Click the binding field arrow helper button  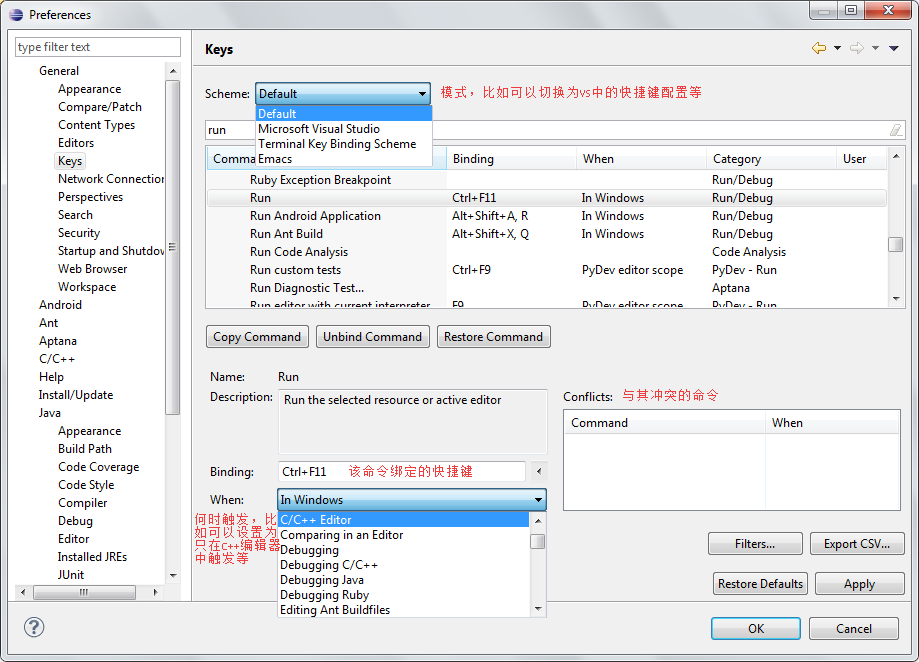pos(539,471)
